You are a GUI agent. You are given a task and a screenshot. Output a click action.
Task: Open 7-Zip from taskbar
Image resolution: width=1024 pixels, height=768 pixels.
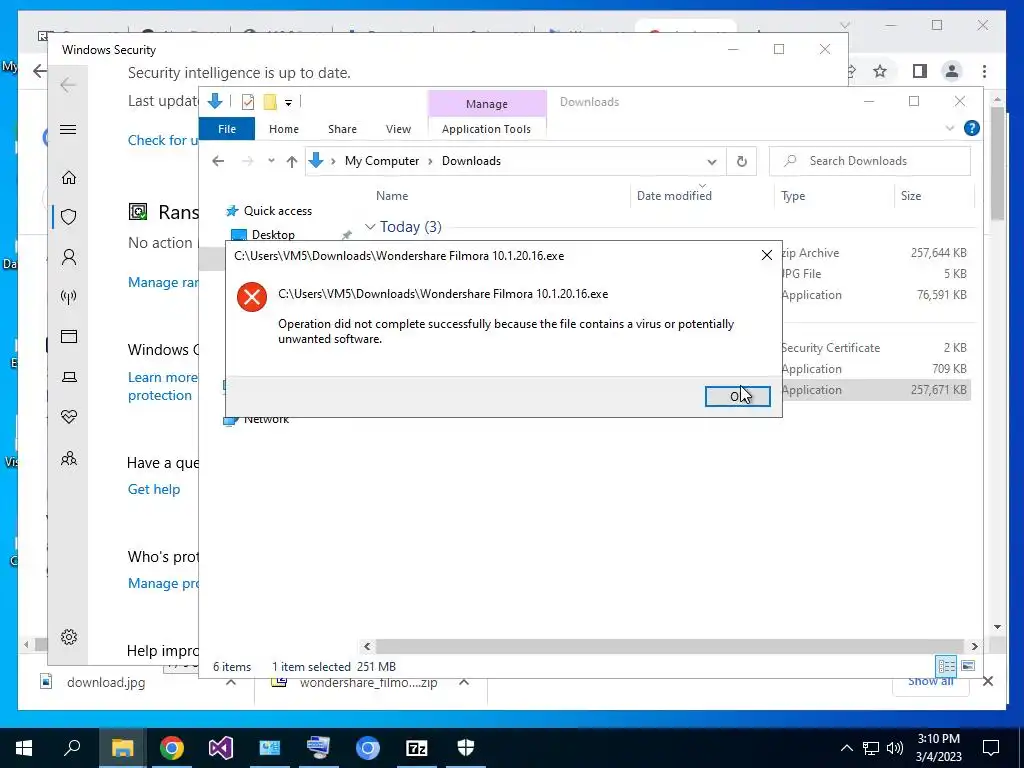(x=417, y=748)
